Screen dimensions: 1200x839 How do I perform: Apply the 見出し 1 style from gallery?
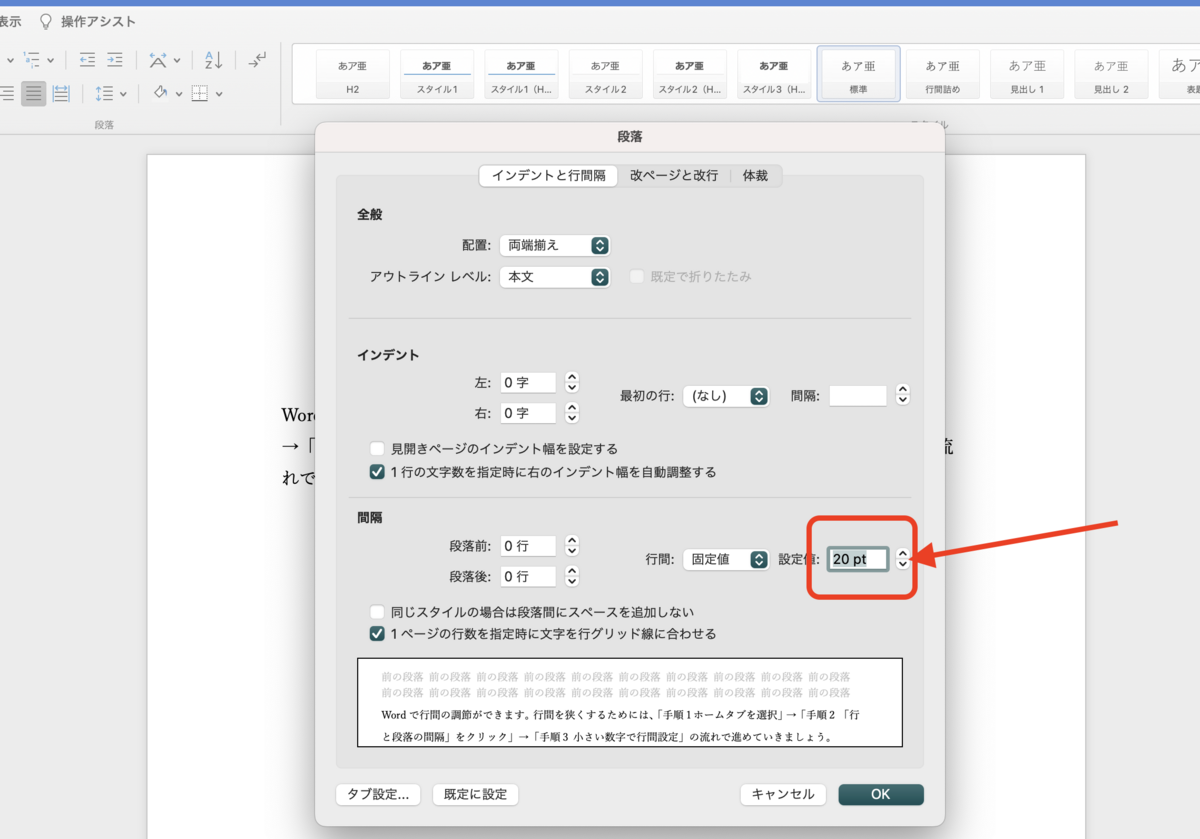tap(1027, 73)
